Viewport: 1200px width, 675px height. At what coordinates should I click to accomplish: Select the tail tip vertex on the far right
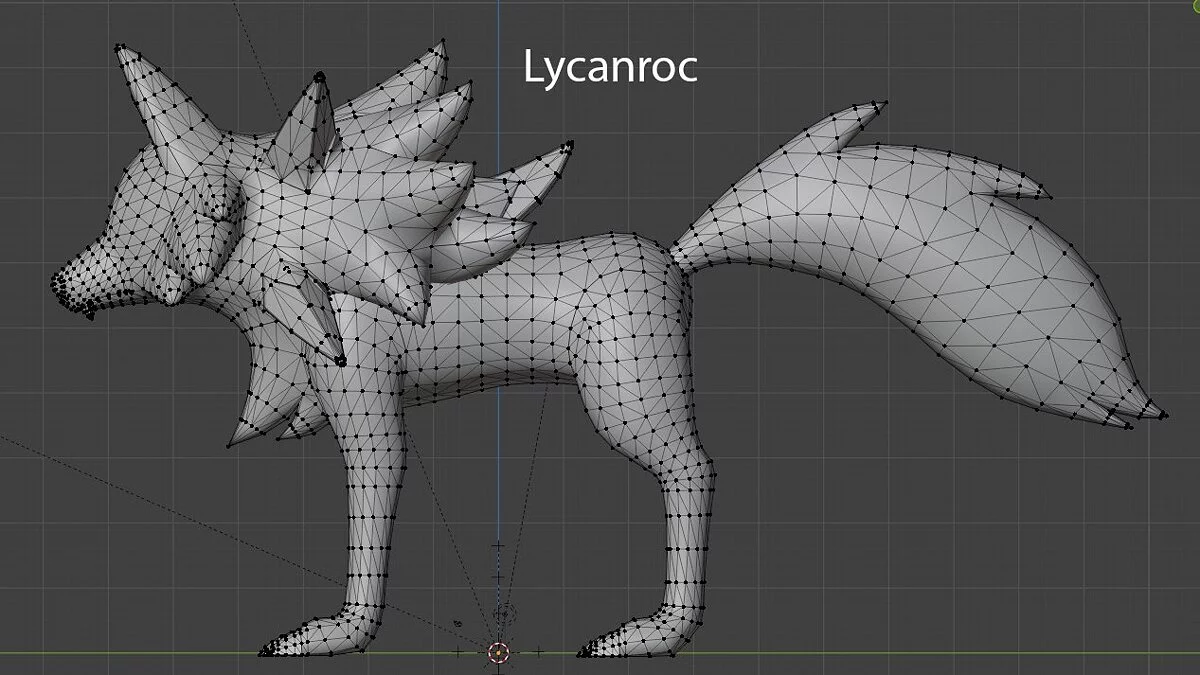1165,414
